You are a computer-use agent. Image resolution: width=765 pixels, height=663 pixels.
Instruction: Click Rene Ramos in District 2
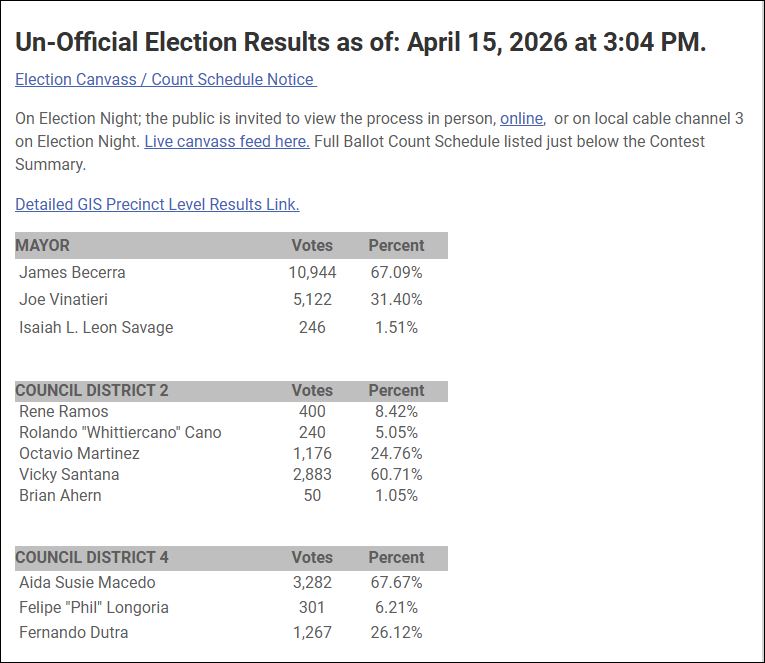64,411
